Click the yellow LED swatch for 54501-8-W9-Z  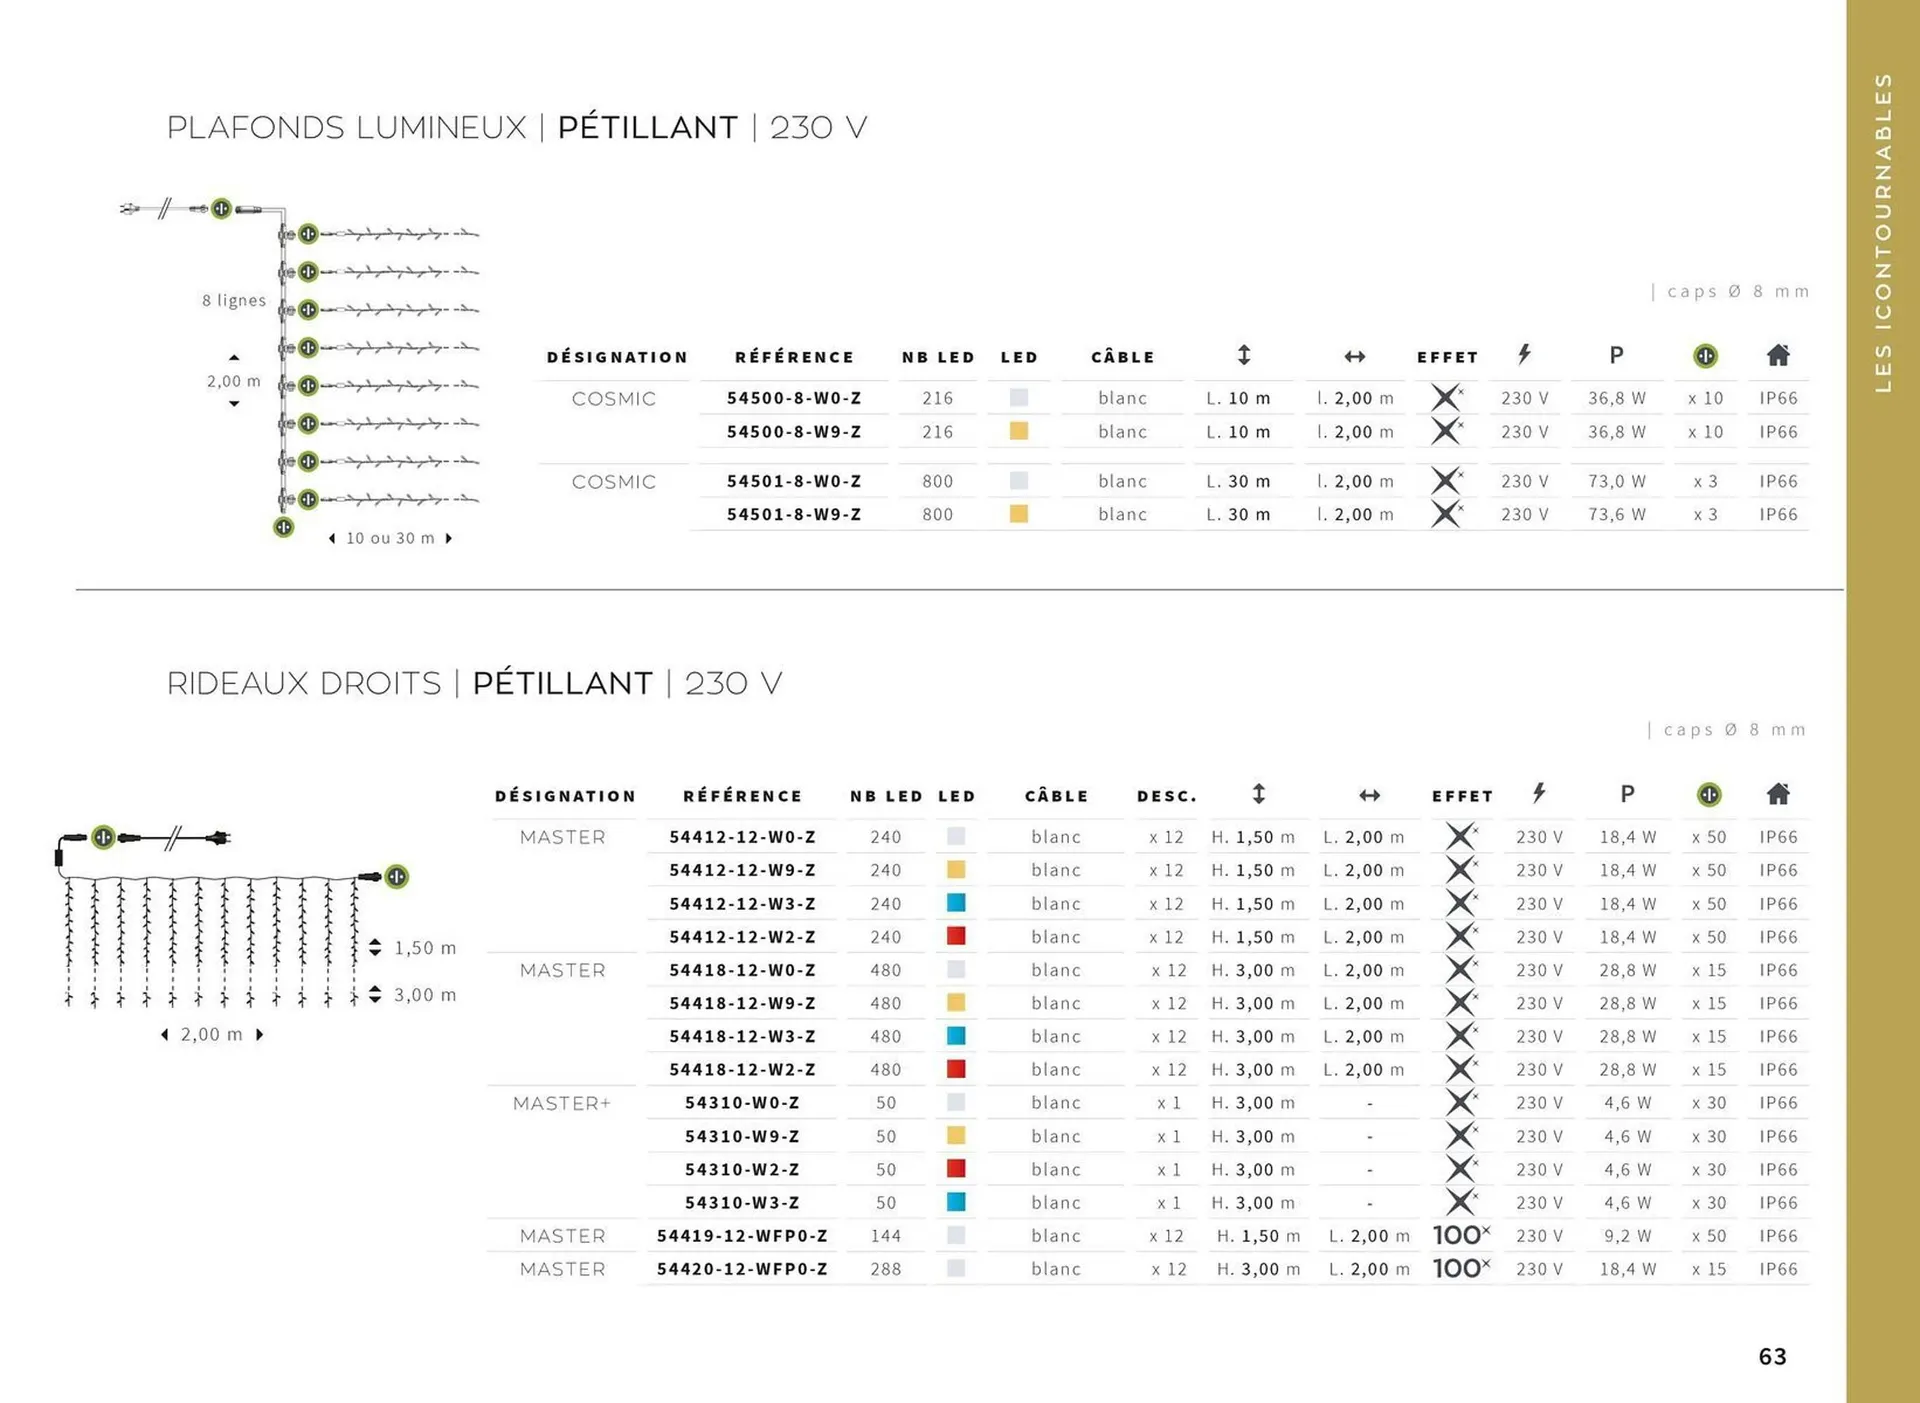(1018, 514)
